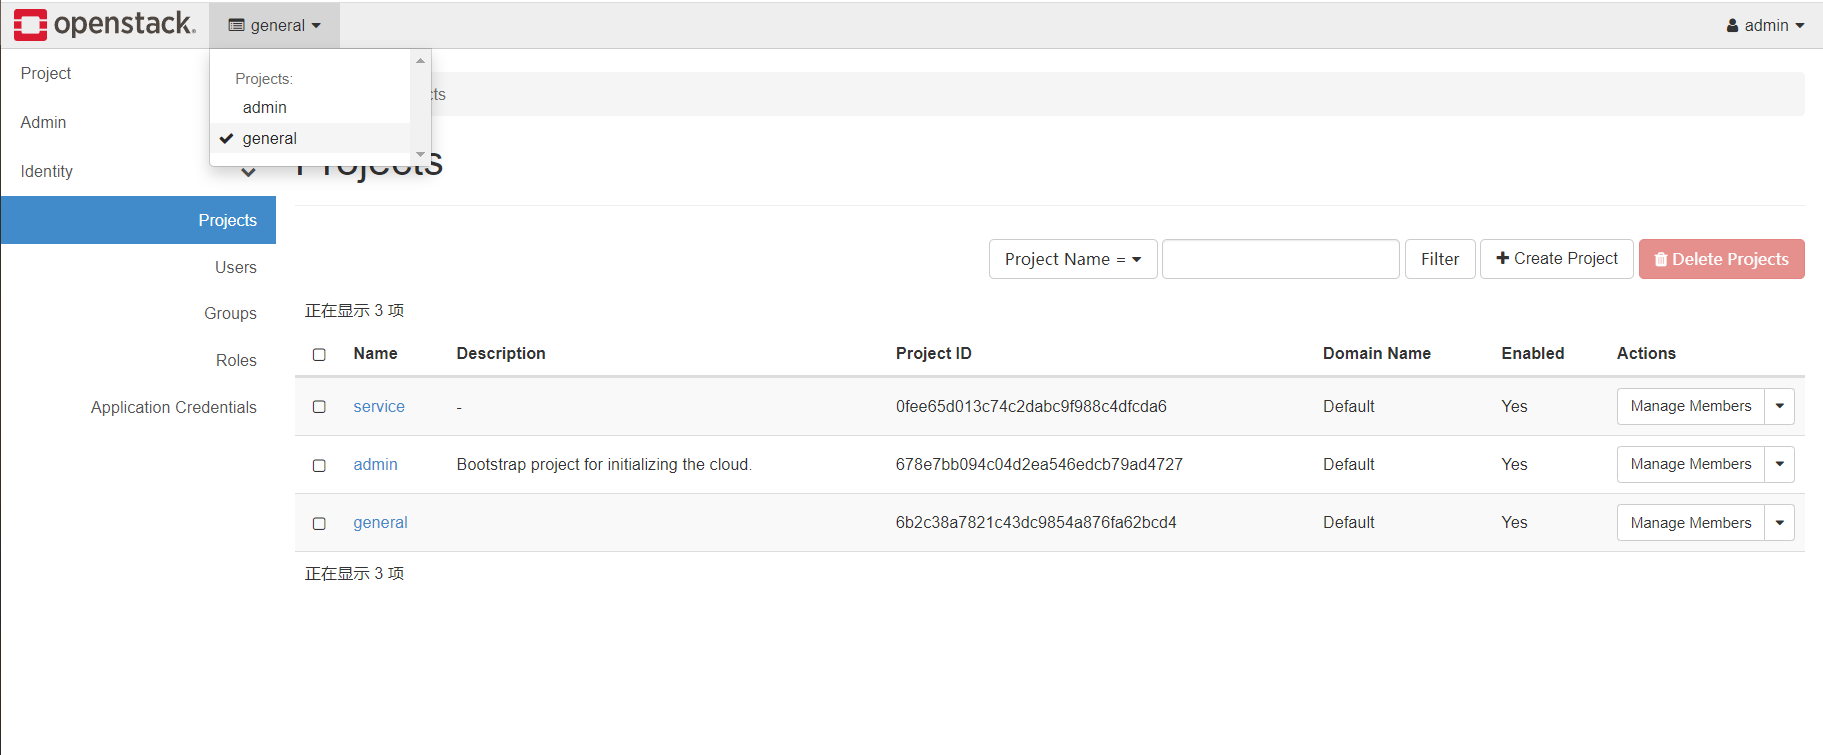The image size is (1823, 755).
Task: Open the admin user menu
Action: click(x=1765, y=25)
